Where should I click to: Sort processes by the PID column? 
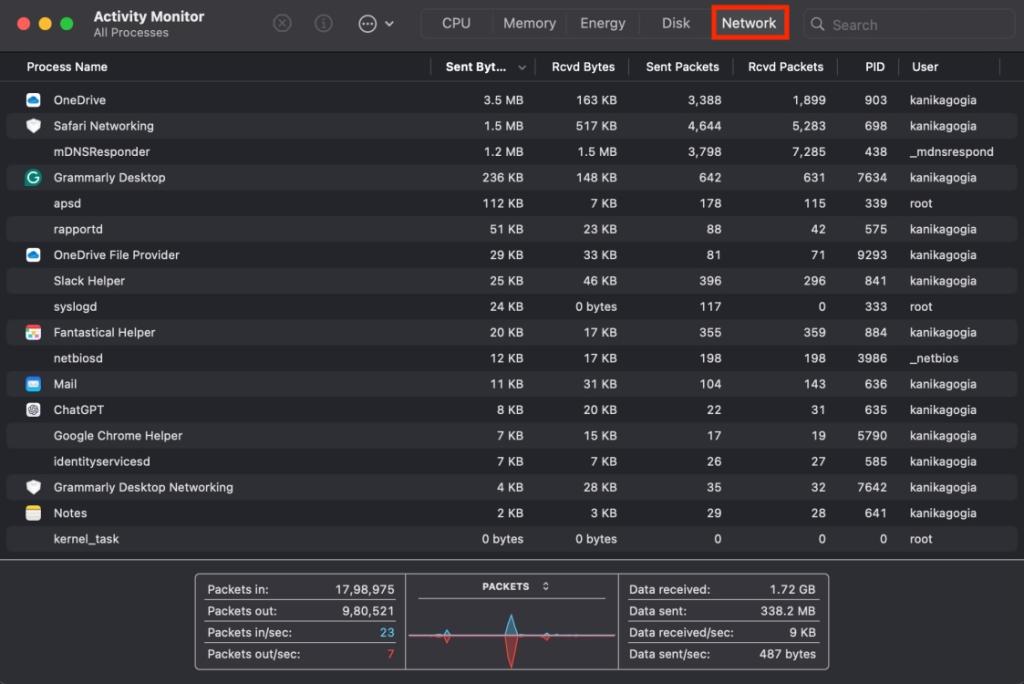point(874,67)
